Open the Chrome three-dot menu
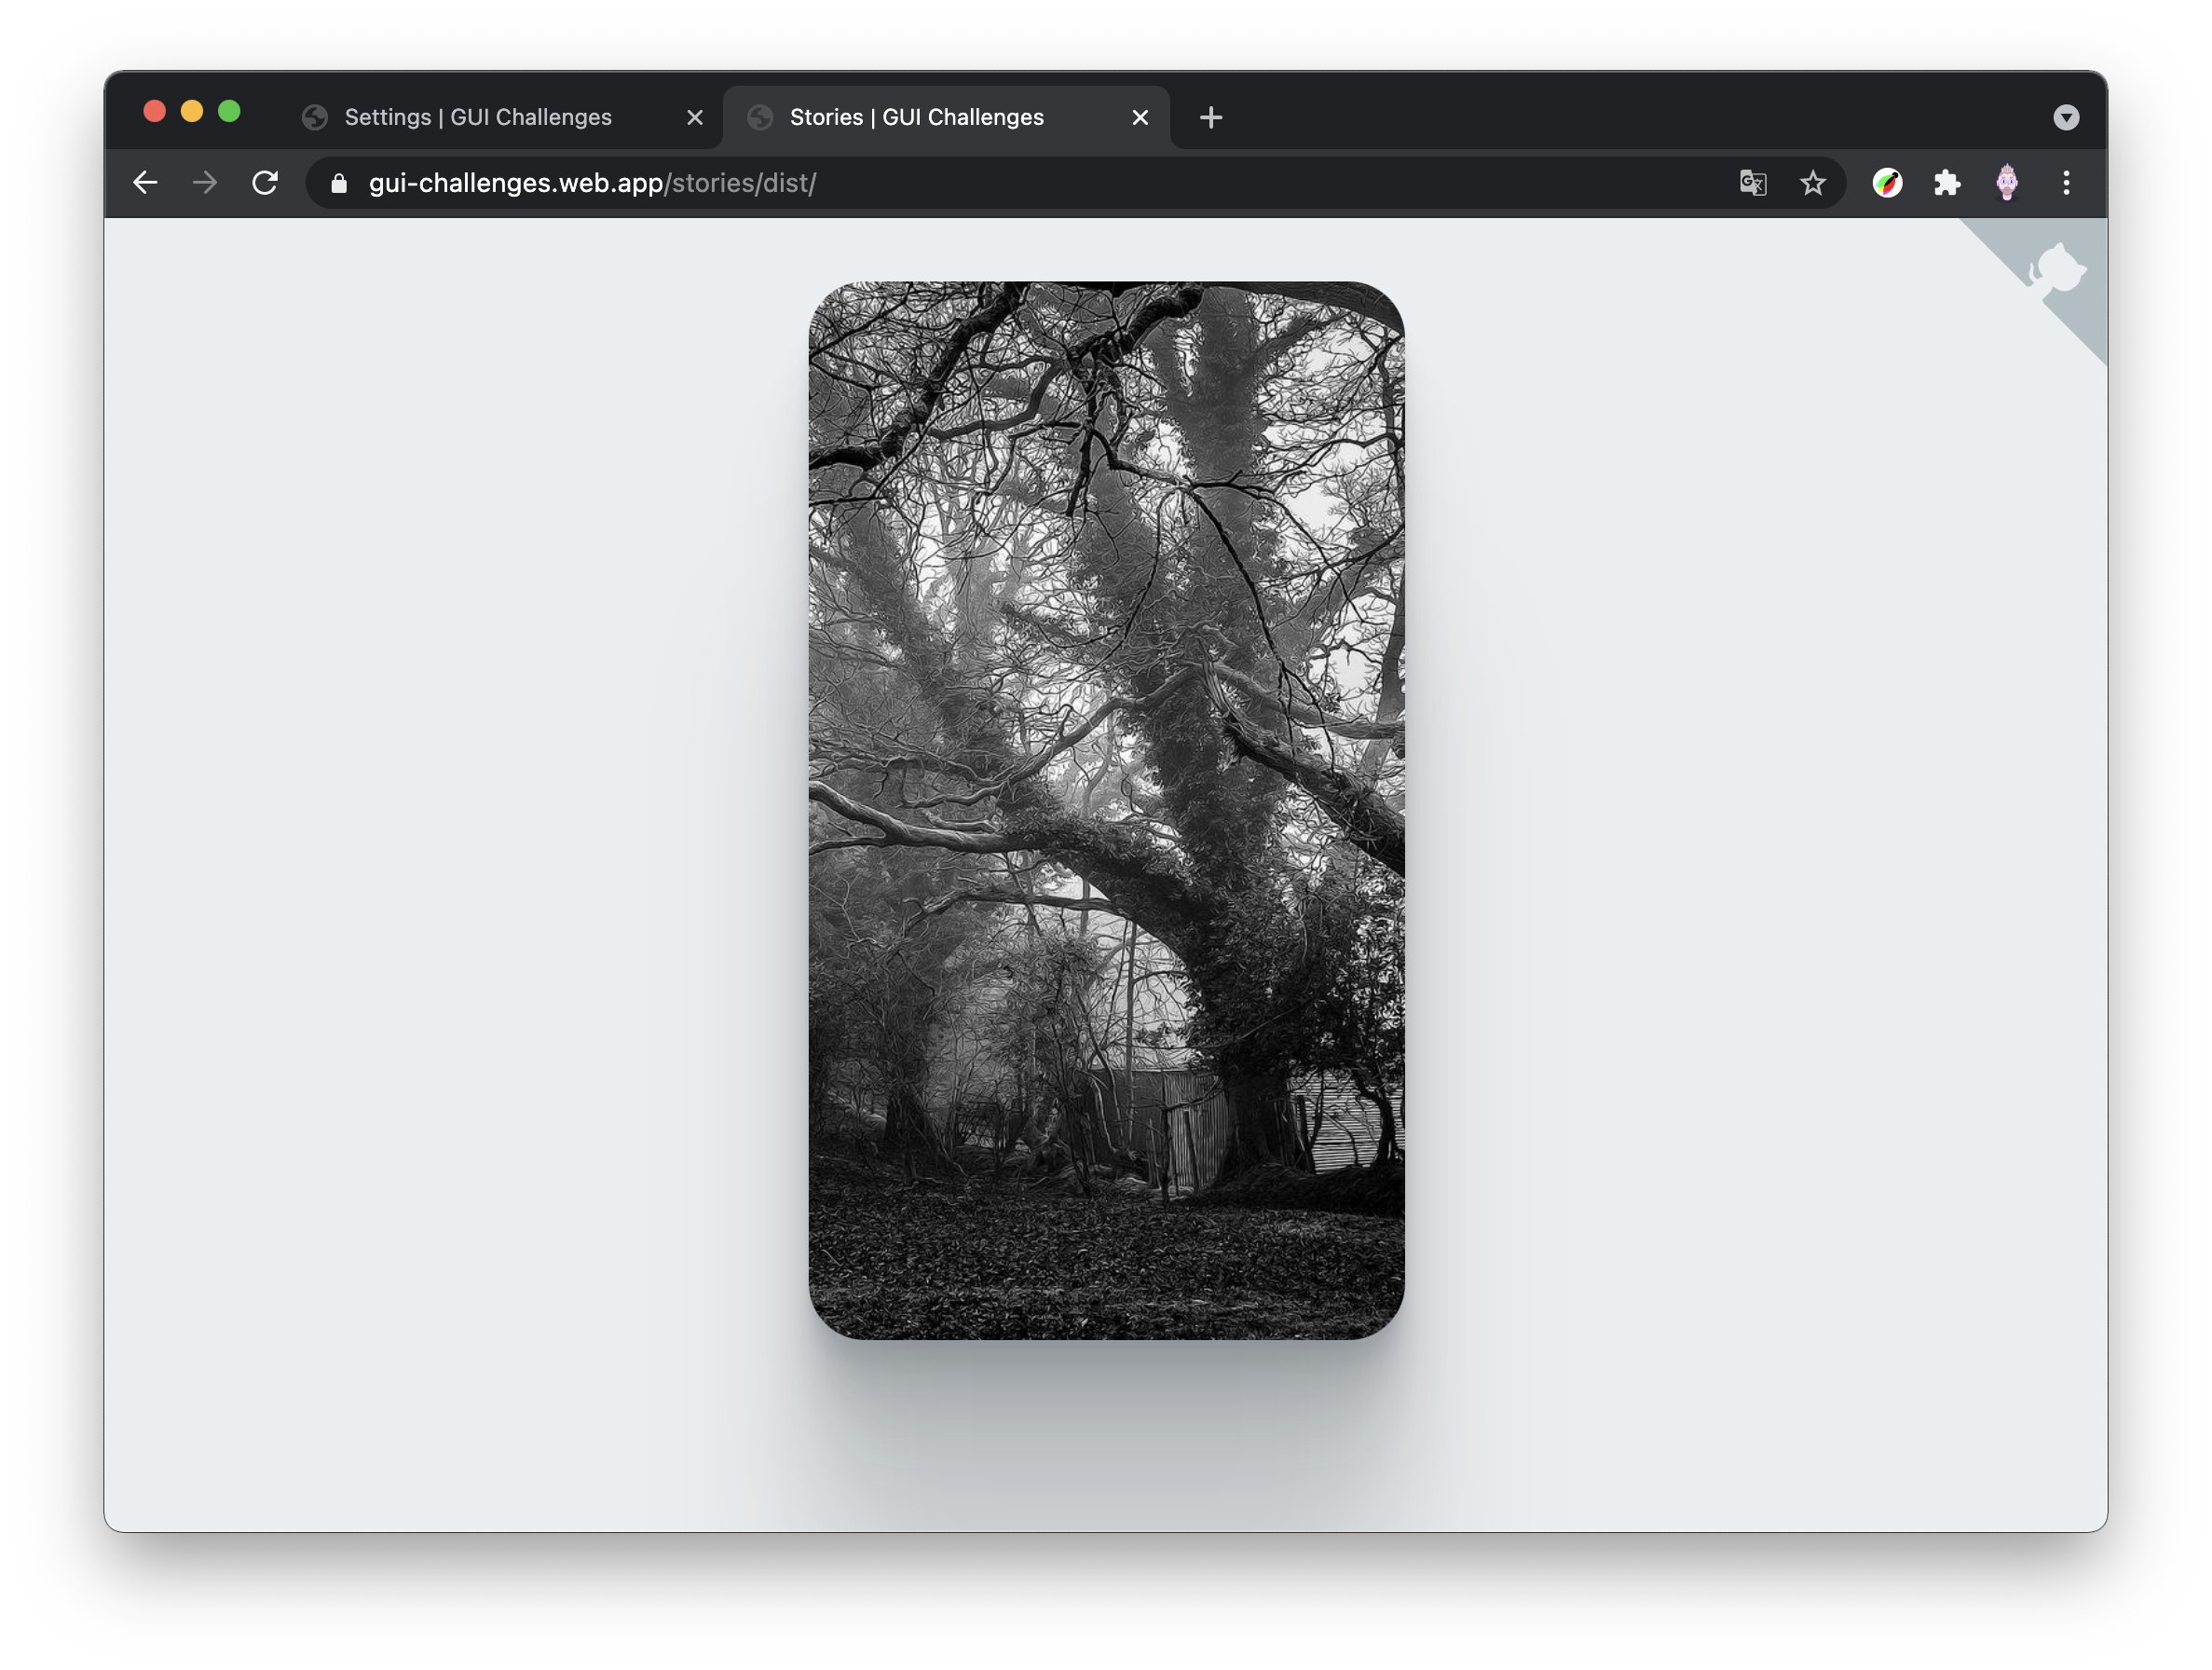 coord(2066,183)
